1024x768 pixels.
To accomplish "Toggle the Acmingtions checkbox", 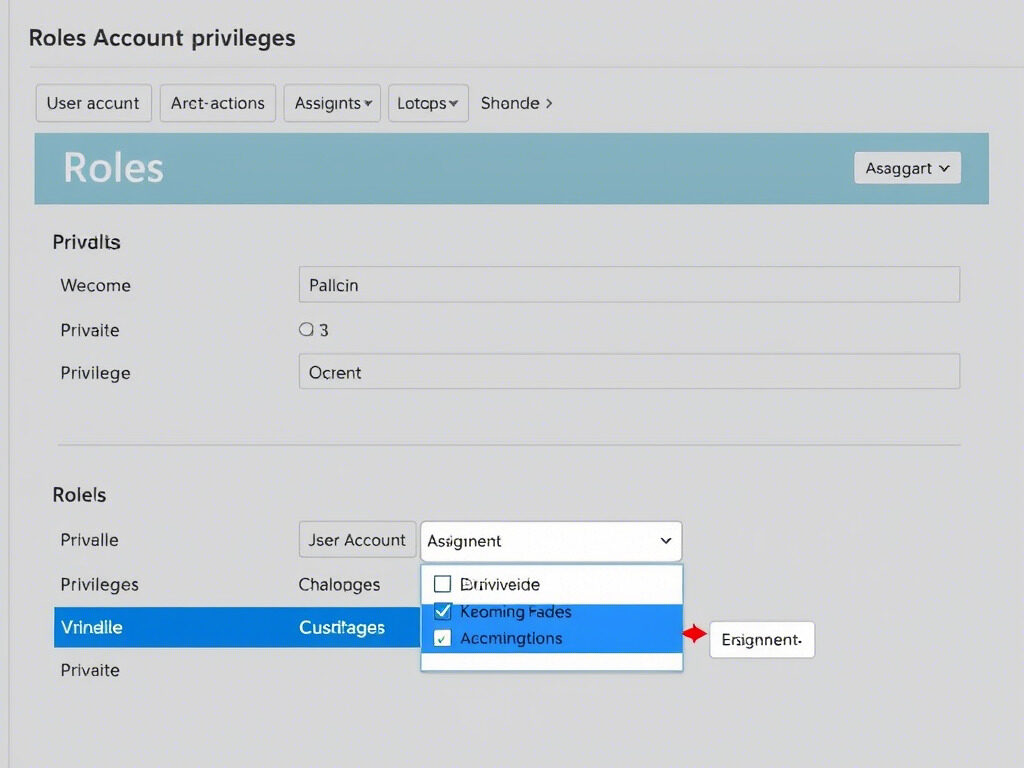I will pos(443,638).
